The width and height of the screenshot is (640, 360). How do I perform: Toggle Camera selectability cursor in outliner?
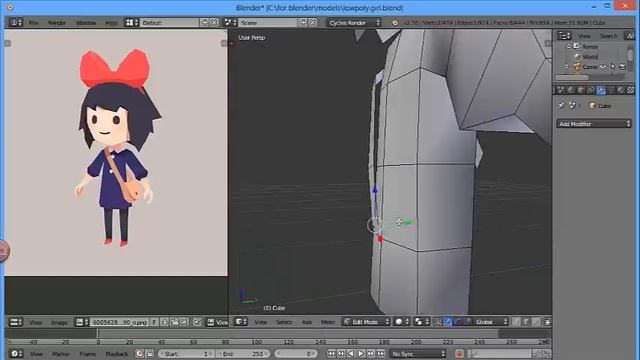613,67
